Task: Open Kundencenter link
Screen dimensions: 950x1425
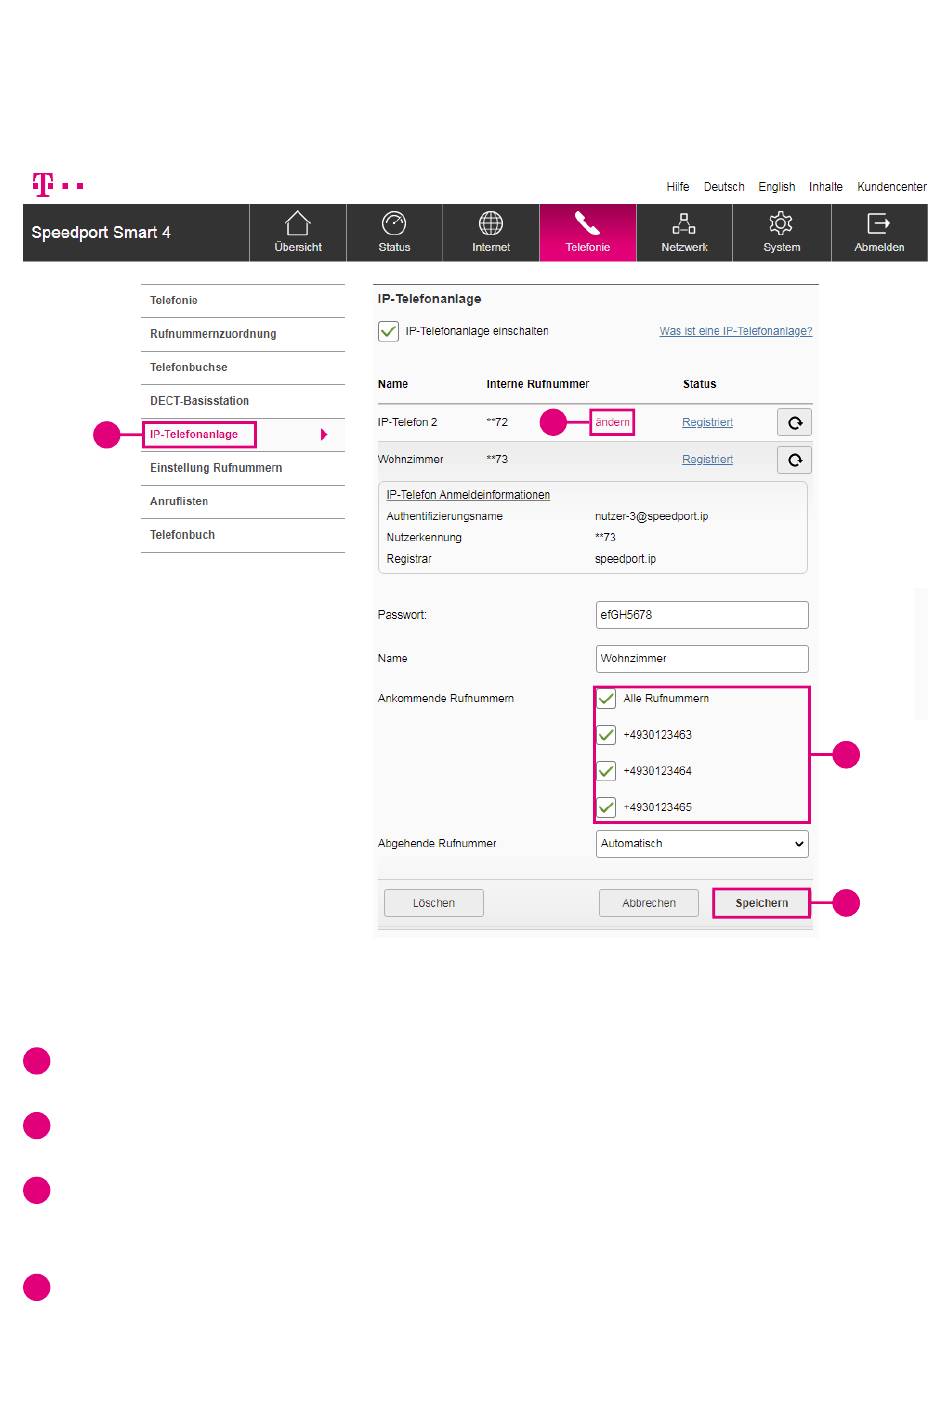Action: click(892, 187)
